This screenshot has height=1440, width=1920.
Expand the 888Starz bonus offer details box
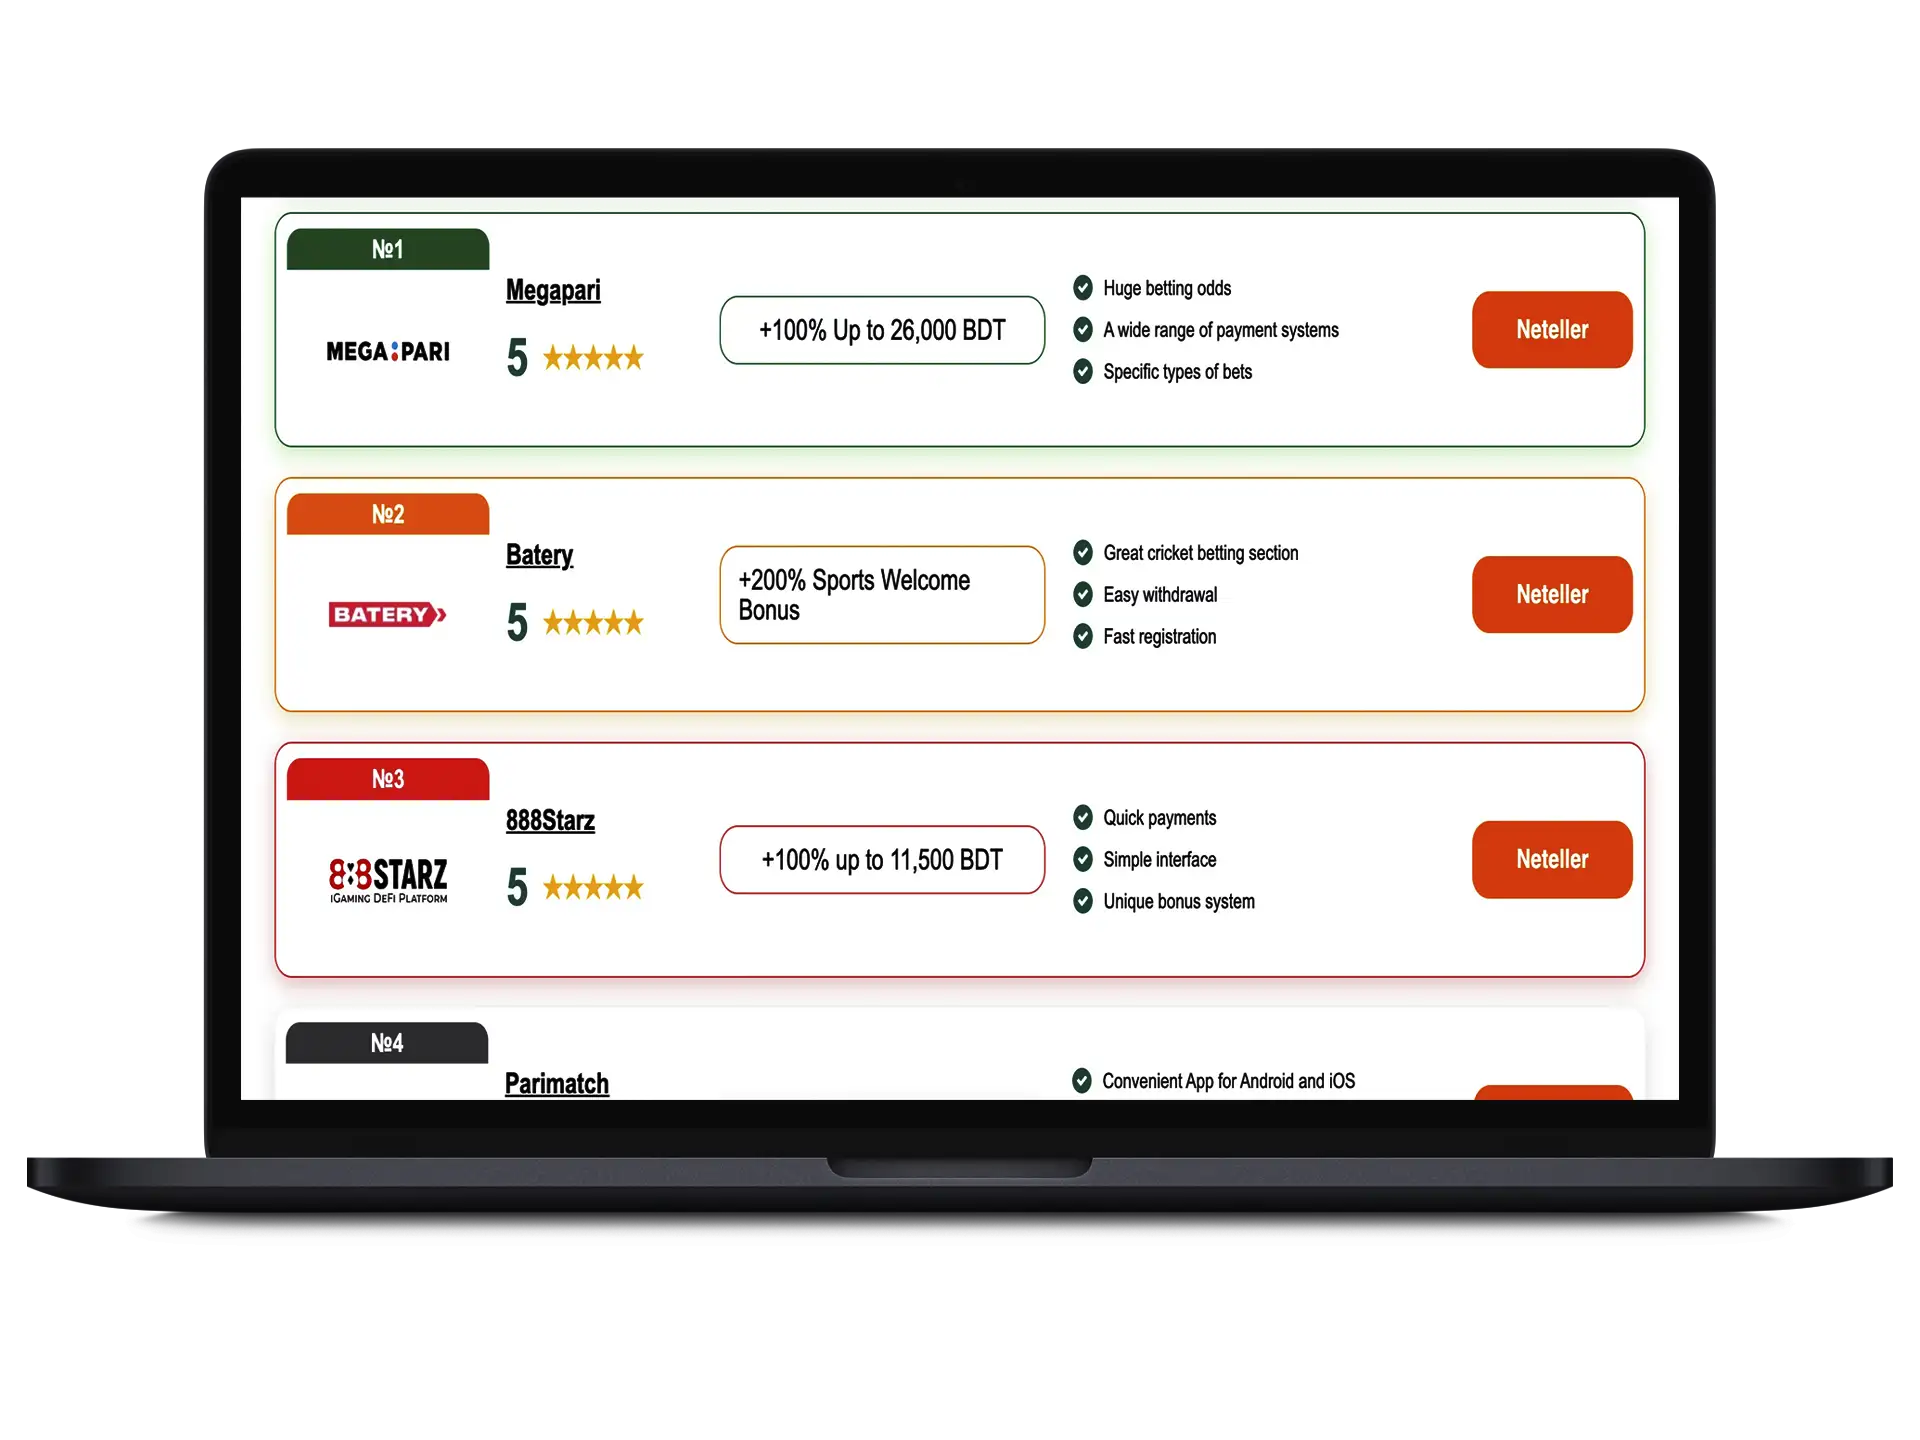click(883, 859)
